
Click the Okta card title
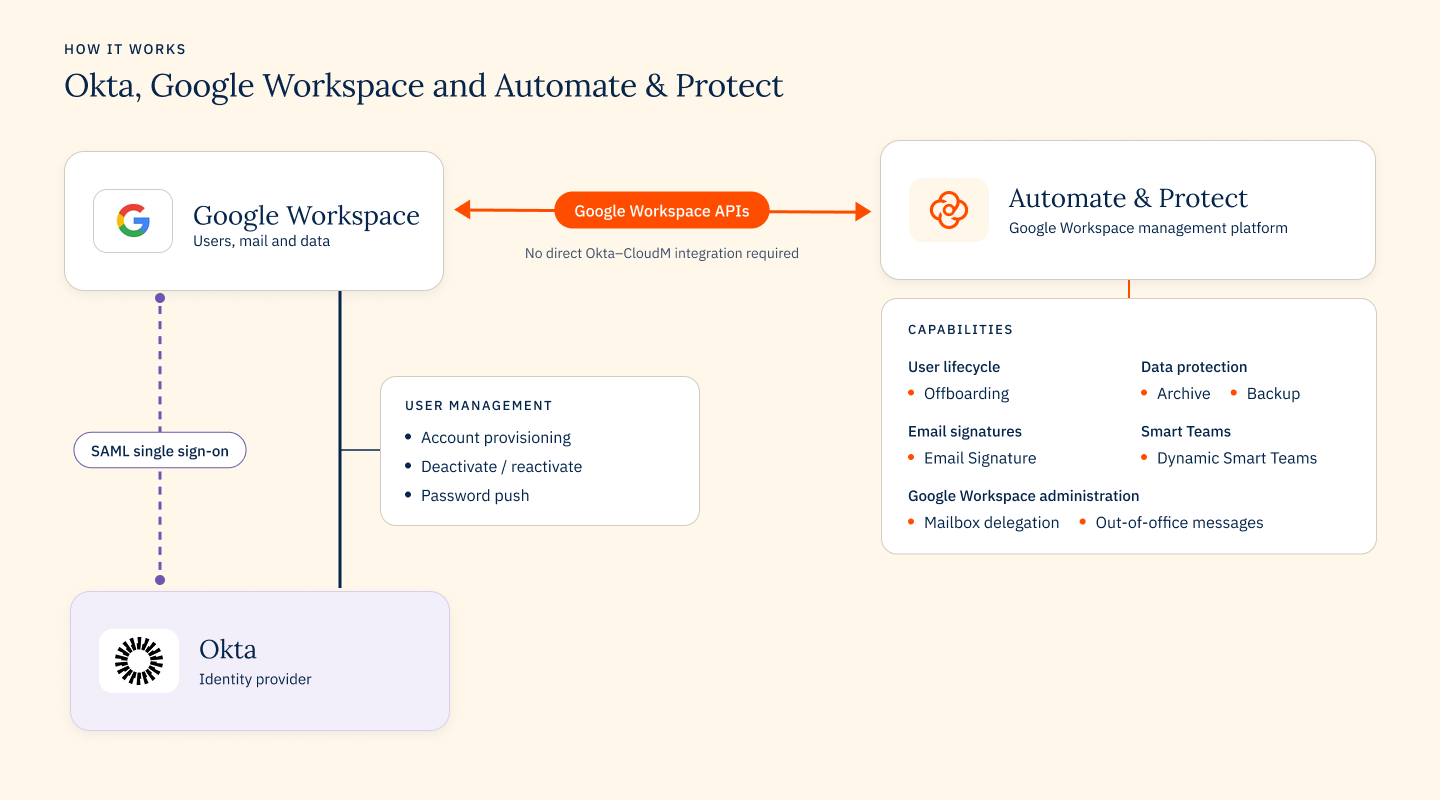tap(228, 649)
